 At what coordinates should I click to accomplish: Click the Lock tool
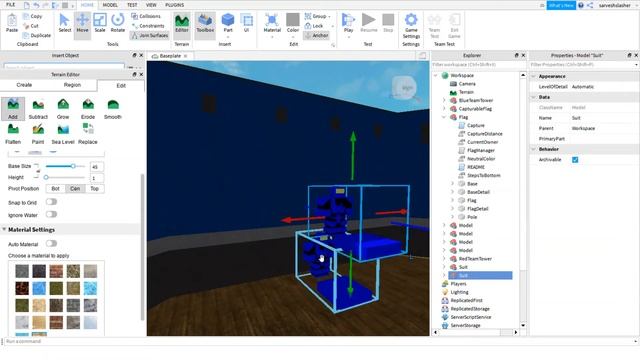coord(314,26)
